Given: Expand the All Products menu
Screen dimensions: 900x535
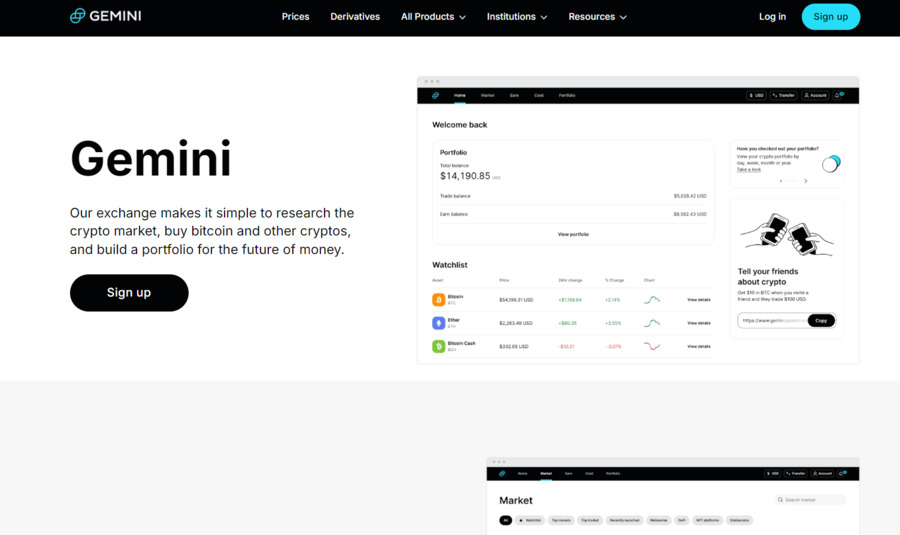Looking at the screenshot, I should 433,17.
